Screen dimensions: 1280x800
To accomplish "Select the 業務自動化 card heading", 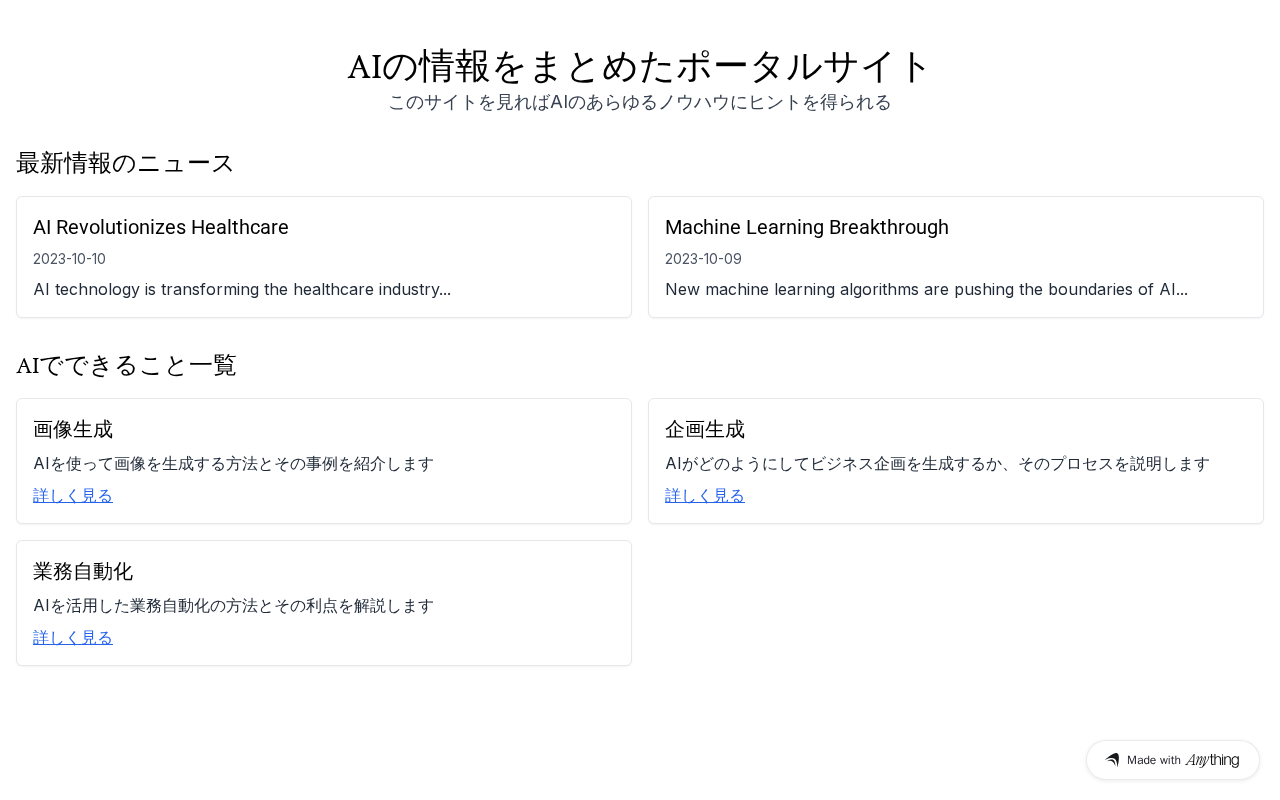I will (x=83, y=571).
